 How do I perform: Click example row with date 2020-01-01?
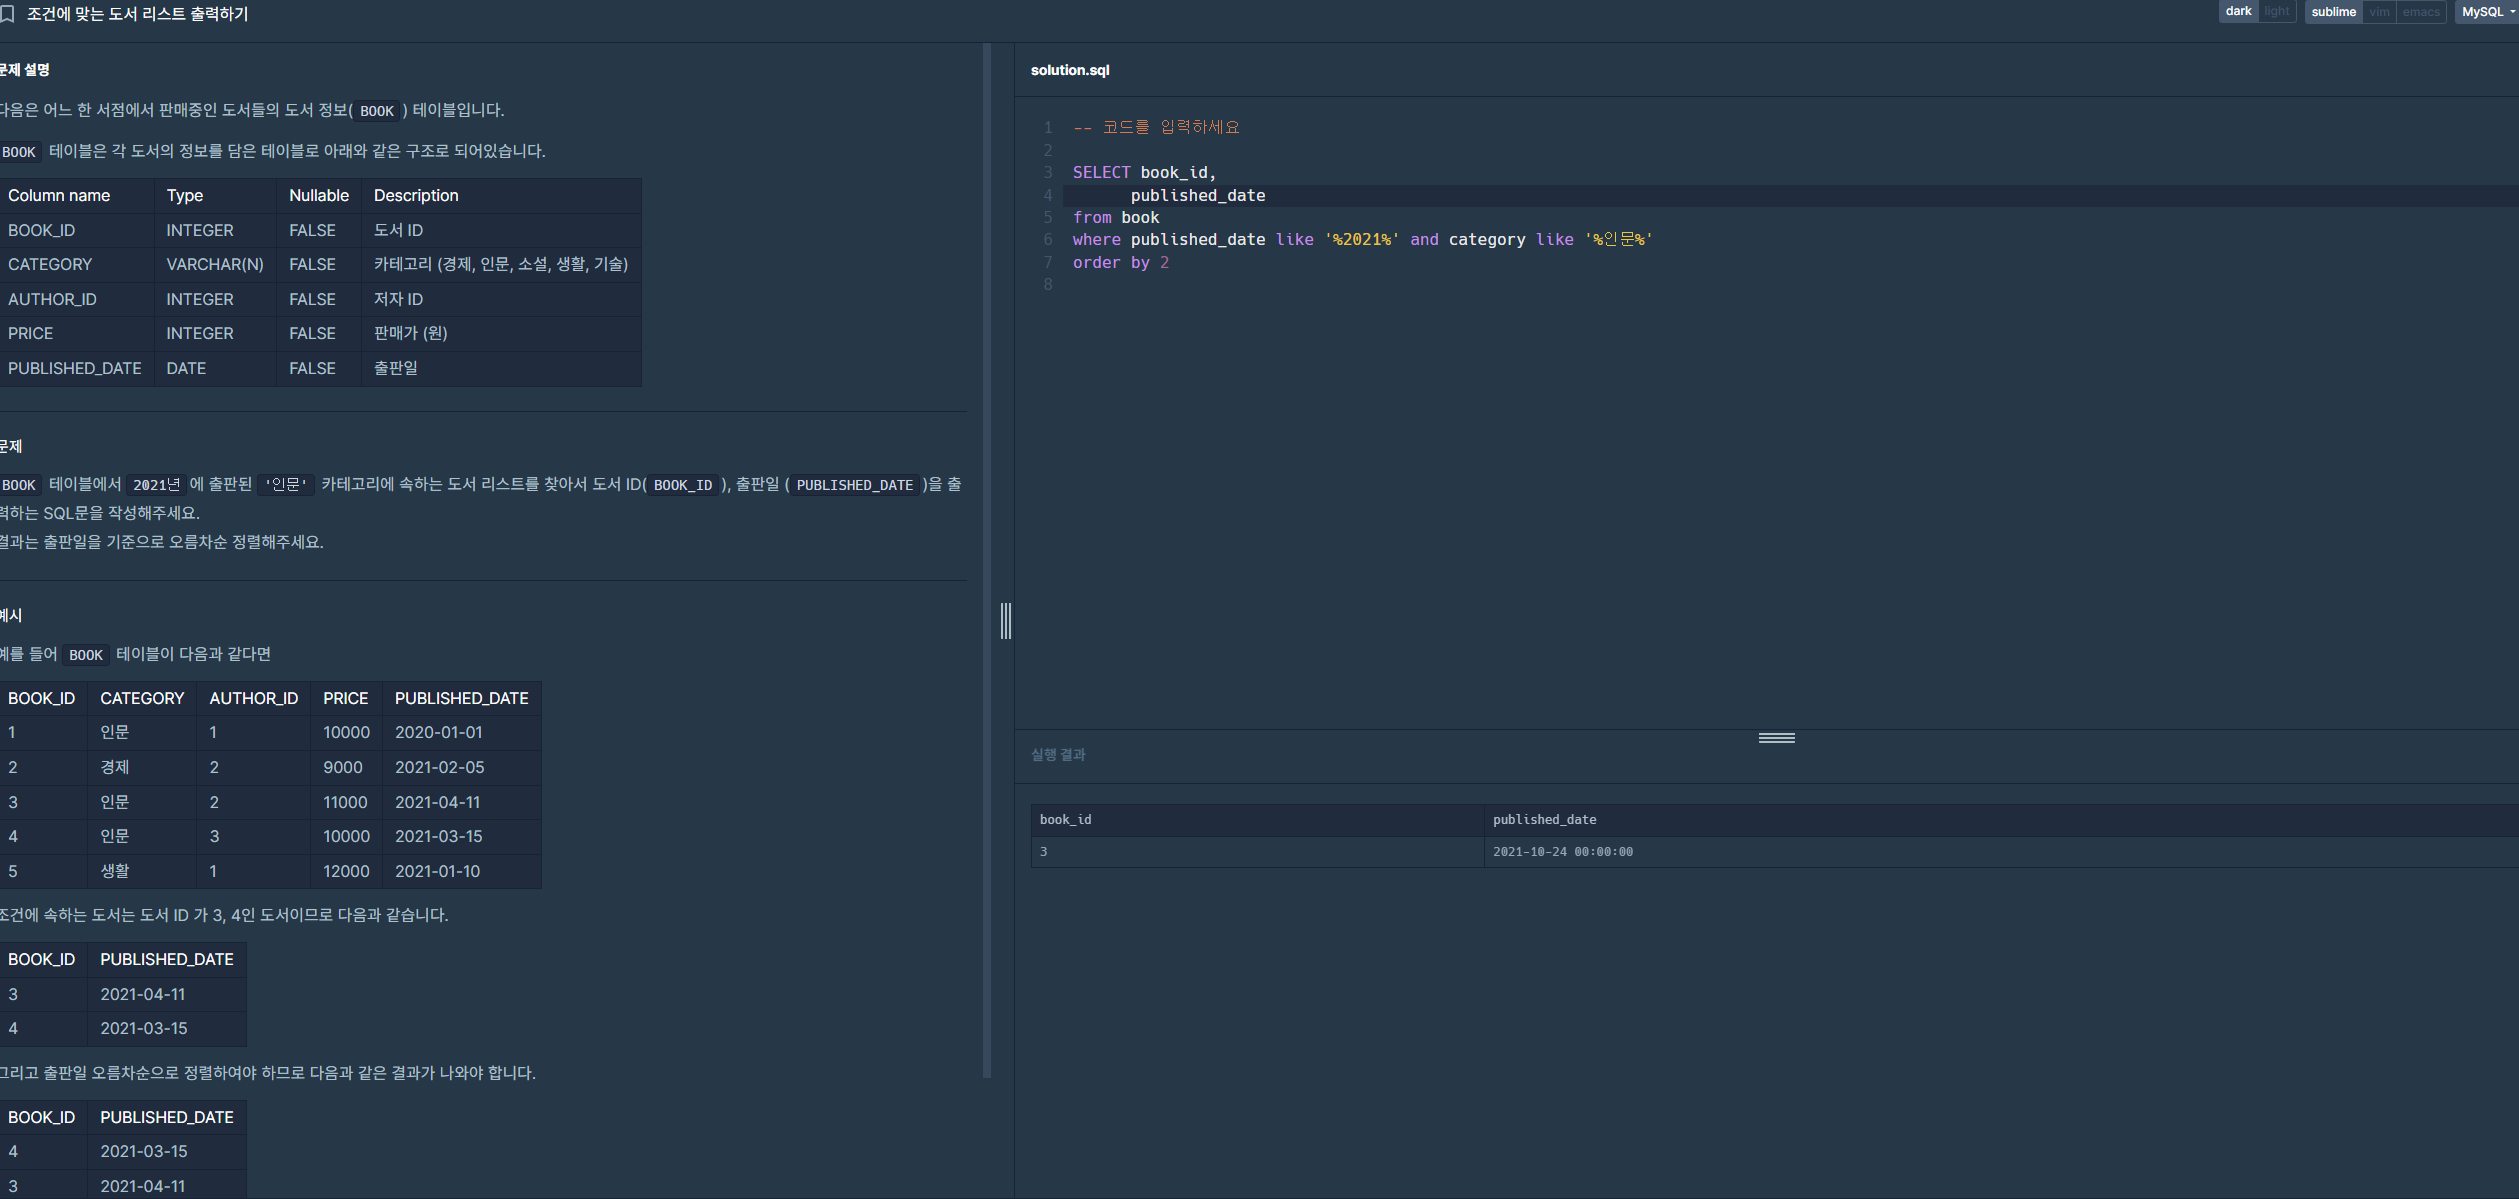coord(270,733)
